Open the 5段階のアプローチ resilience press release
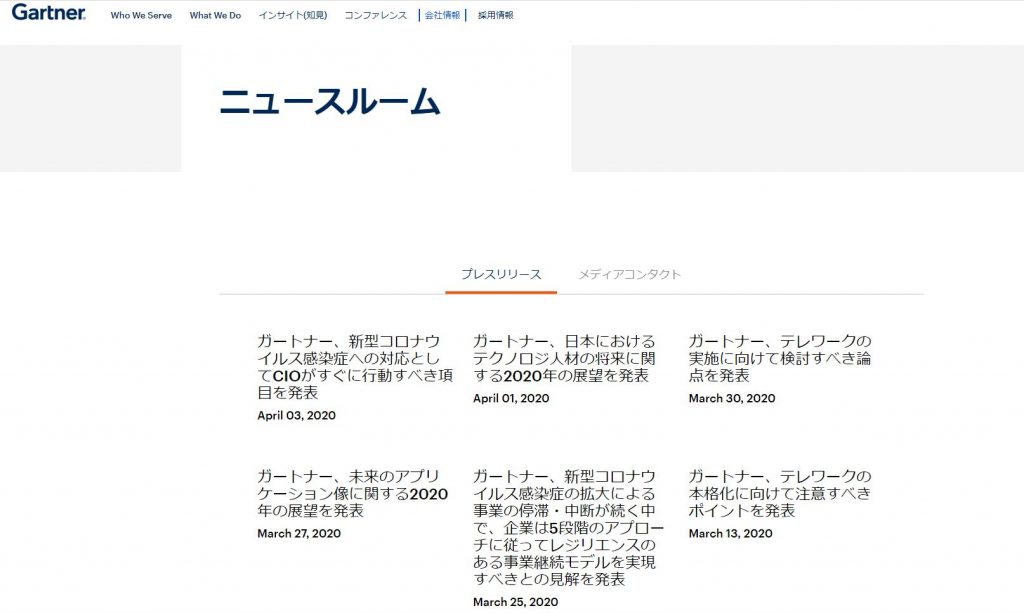Viewport: 1024px width, 613px height. [568, 527]
